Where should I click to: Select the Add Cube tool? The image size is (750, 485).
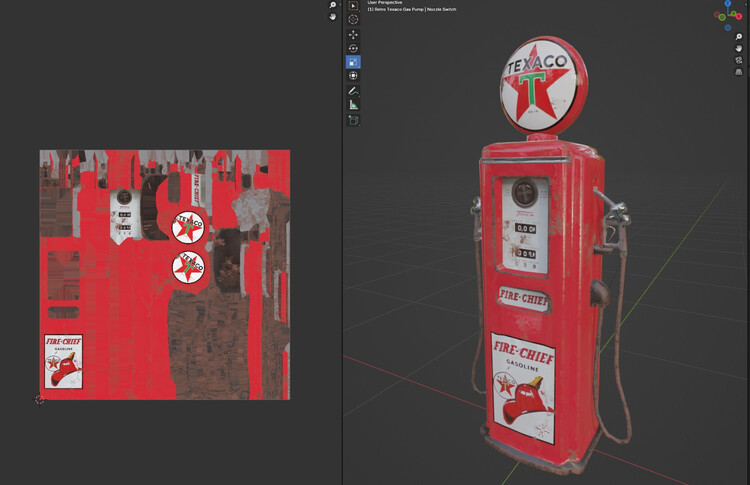[x=353, y=120]
